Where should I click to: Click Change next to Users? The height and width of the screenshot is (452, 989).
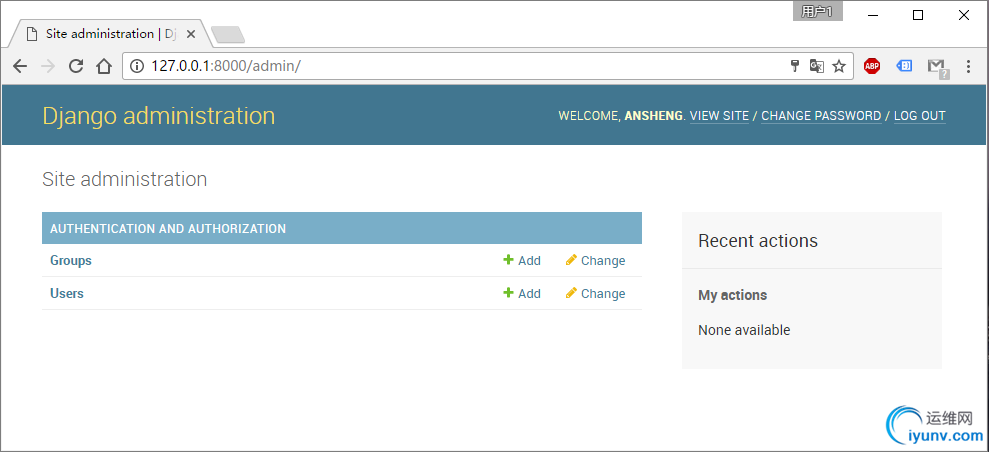tap(595, 294)
